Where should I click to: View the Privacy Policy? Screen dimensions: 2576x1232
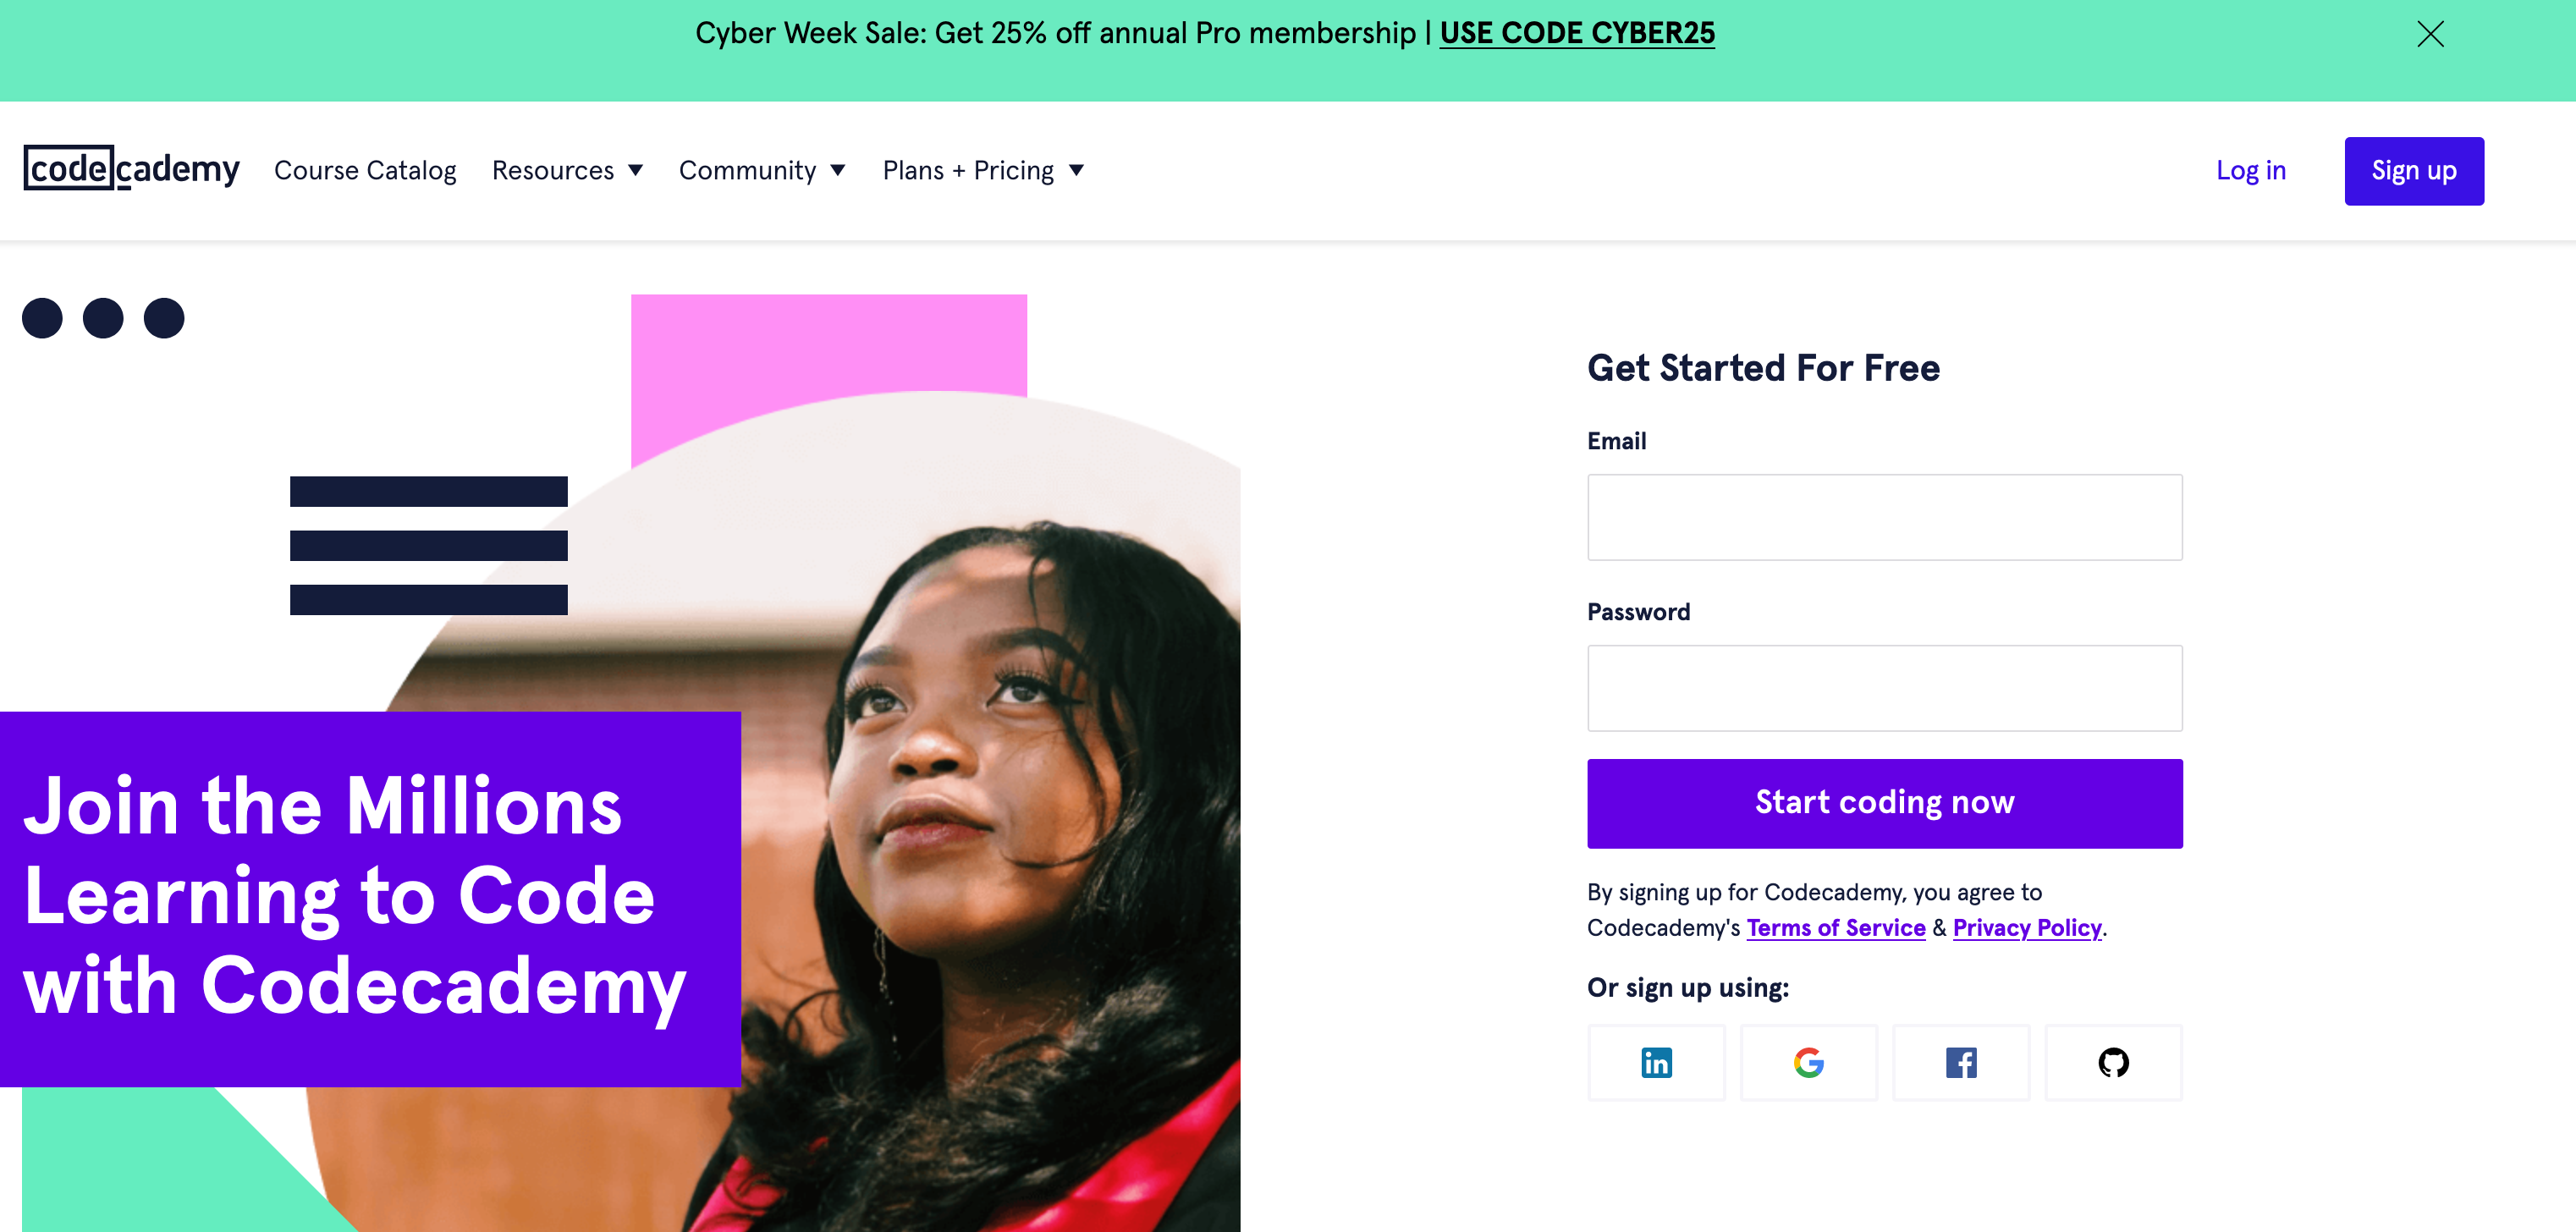tap(2027, 928)
